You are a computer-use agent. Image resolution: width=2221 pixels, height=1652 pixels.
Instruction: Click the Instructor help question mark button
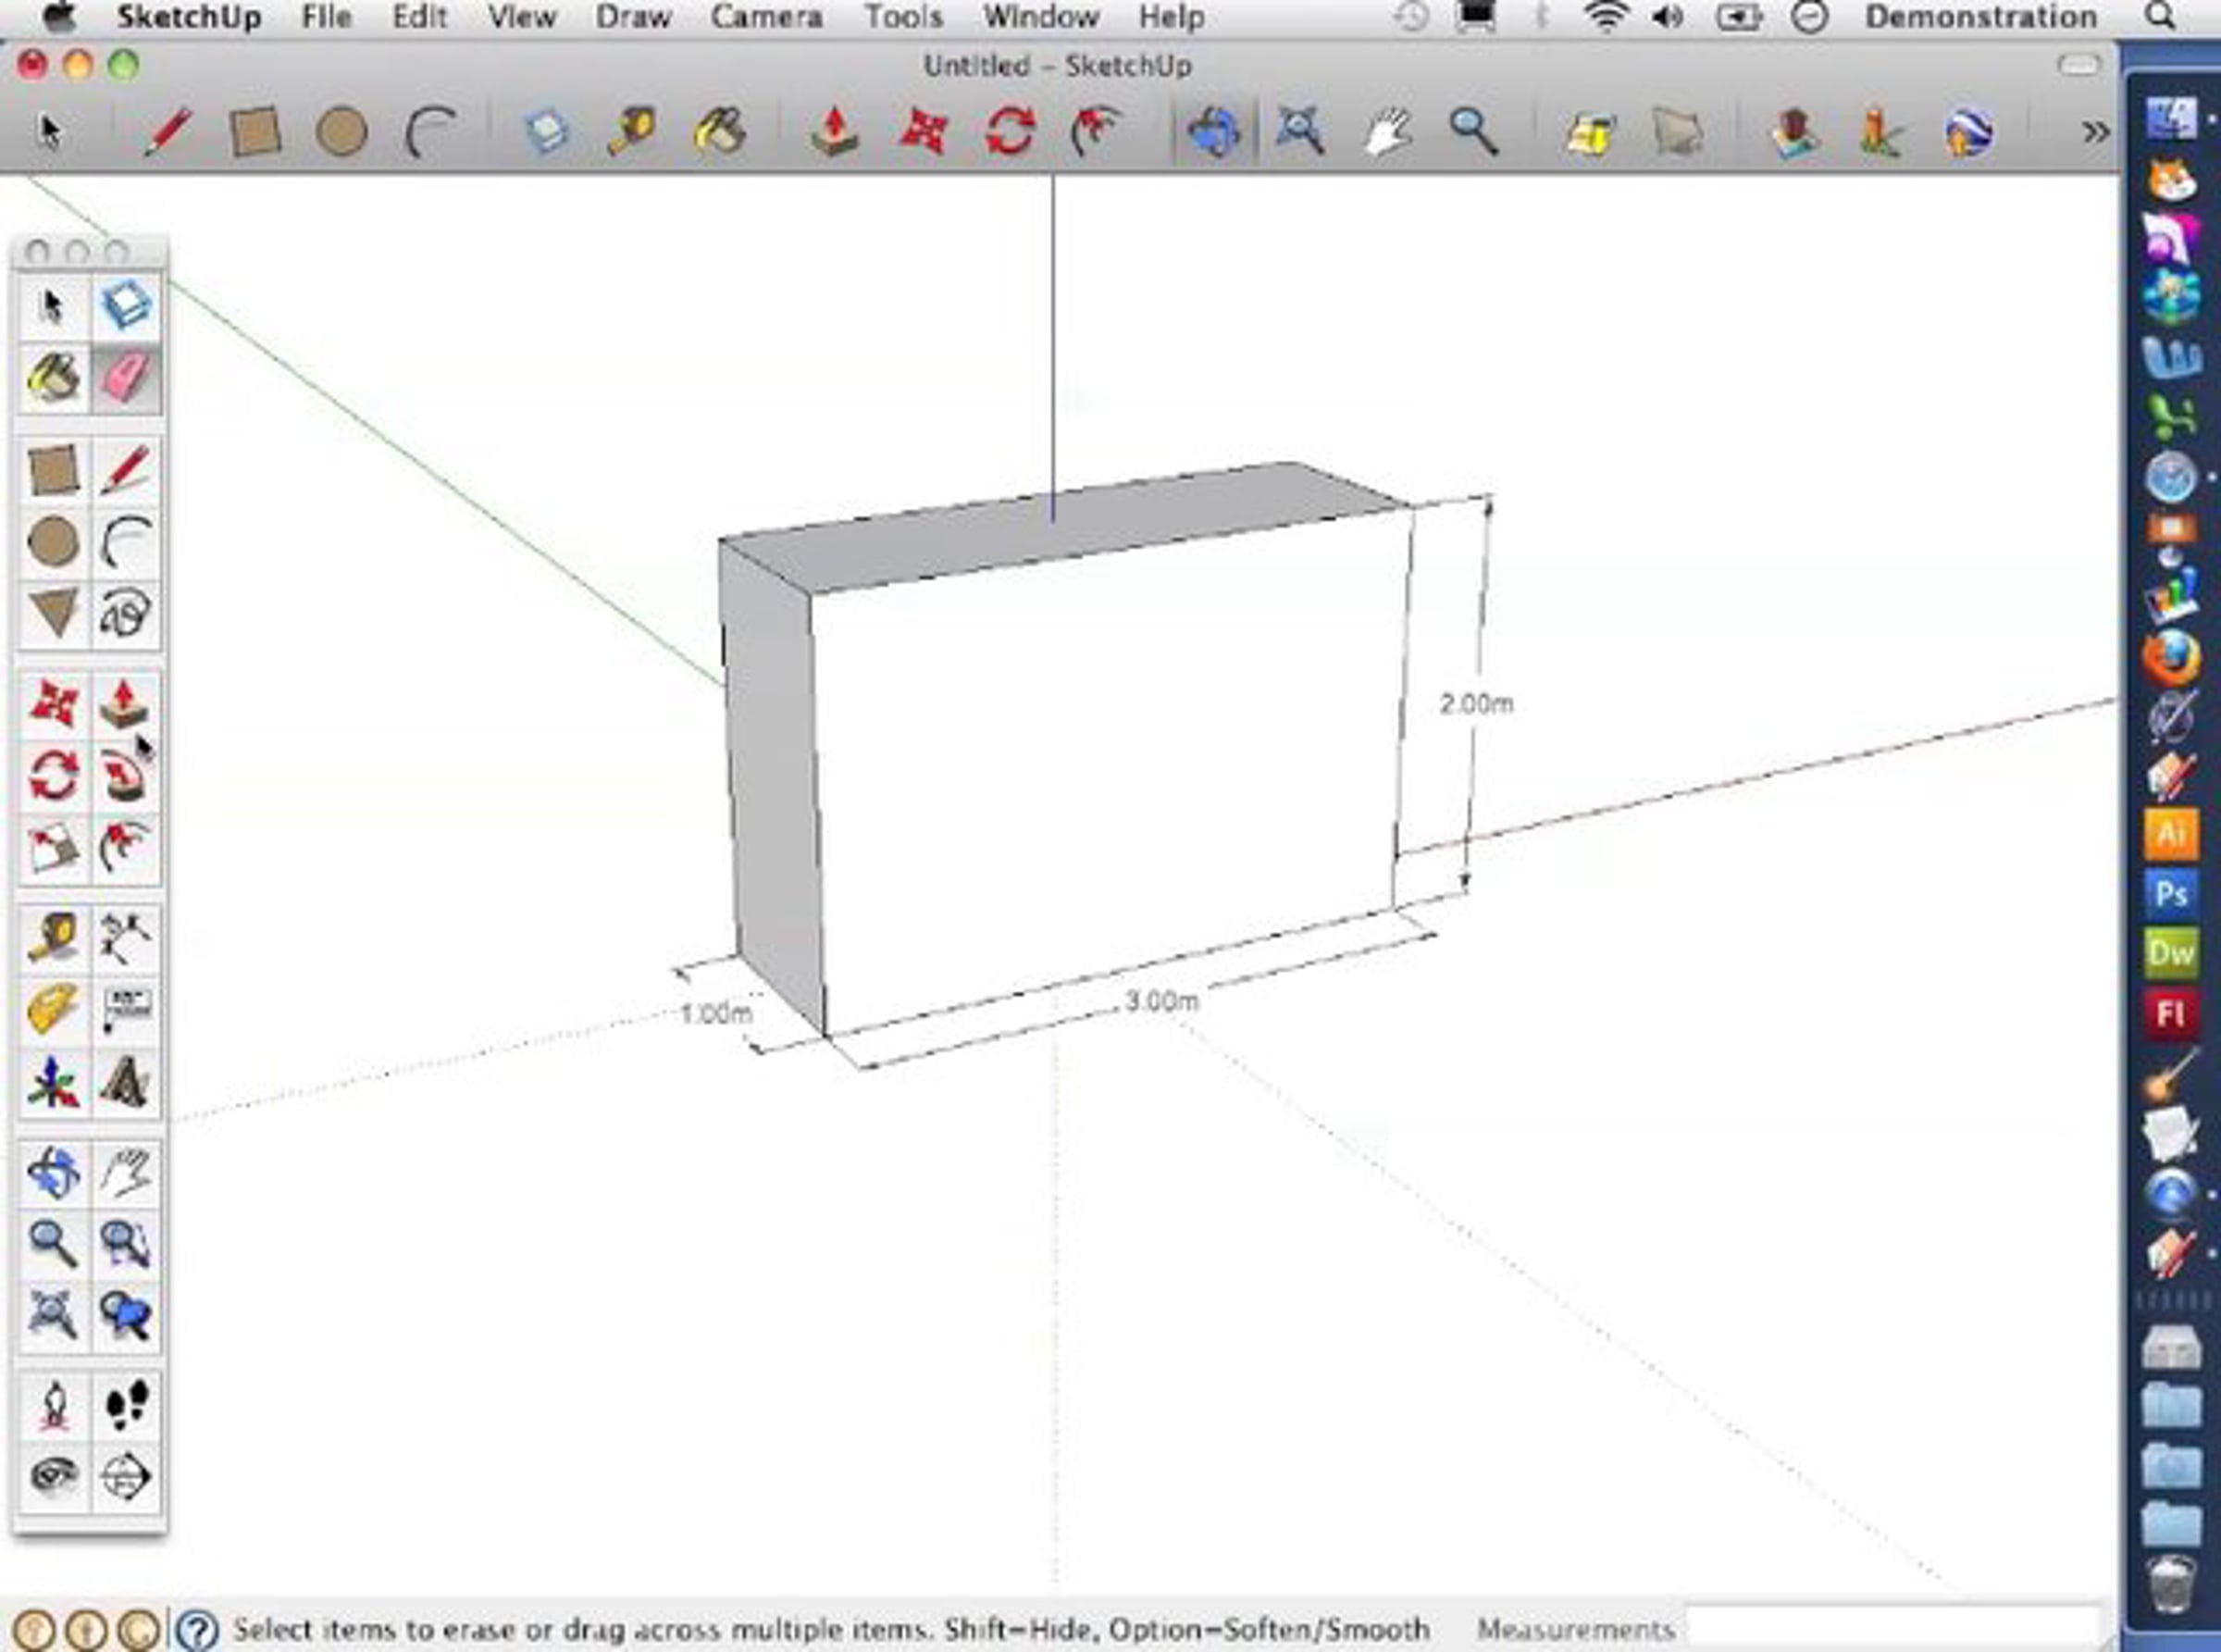point(198,1629)
